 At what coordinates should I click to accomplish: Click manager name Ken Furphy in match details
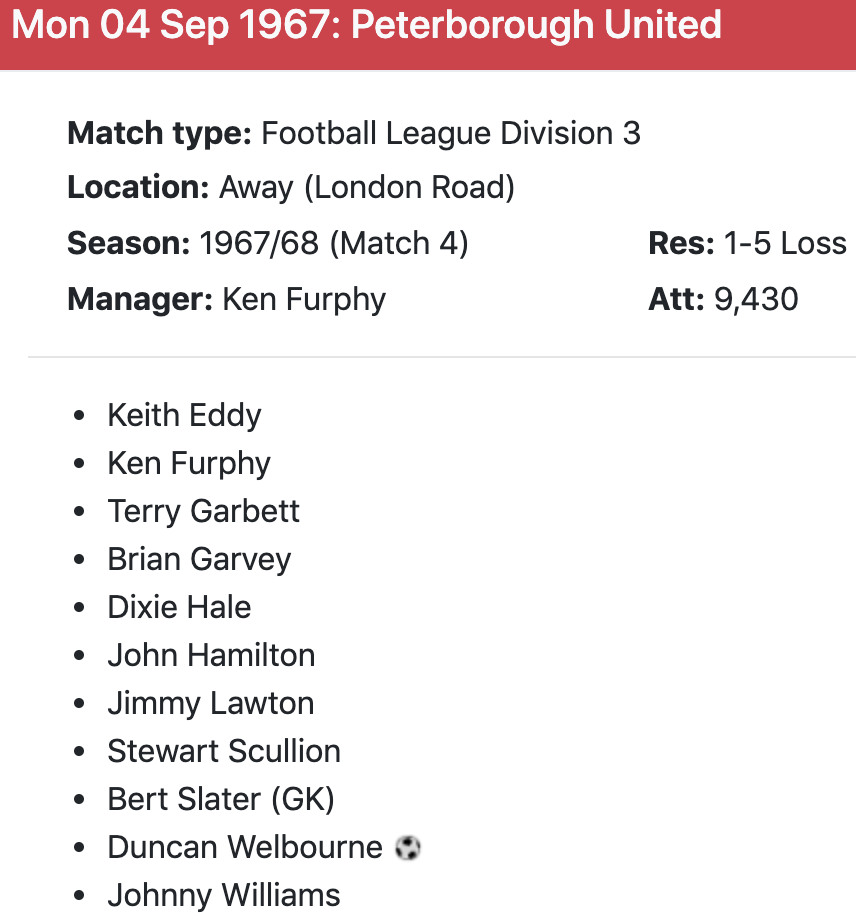[x=304, y=299]
